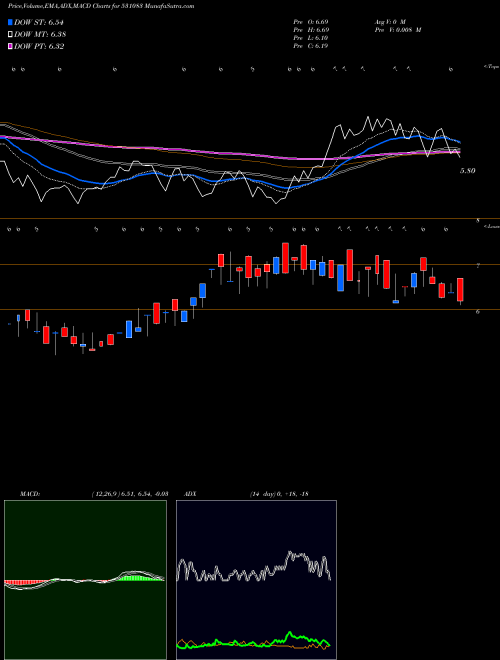Click the 8 price level axis label

point(478,221)
